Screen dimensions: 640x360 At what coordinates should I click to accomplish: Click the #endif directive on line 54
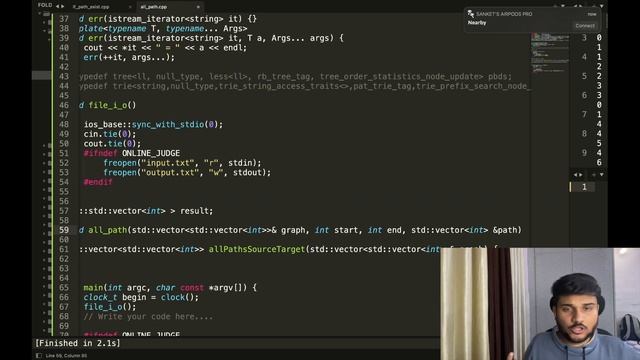(98, 182)
